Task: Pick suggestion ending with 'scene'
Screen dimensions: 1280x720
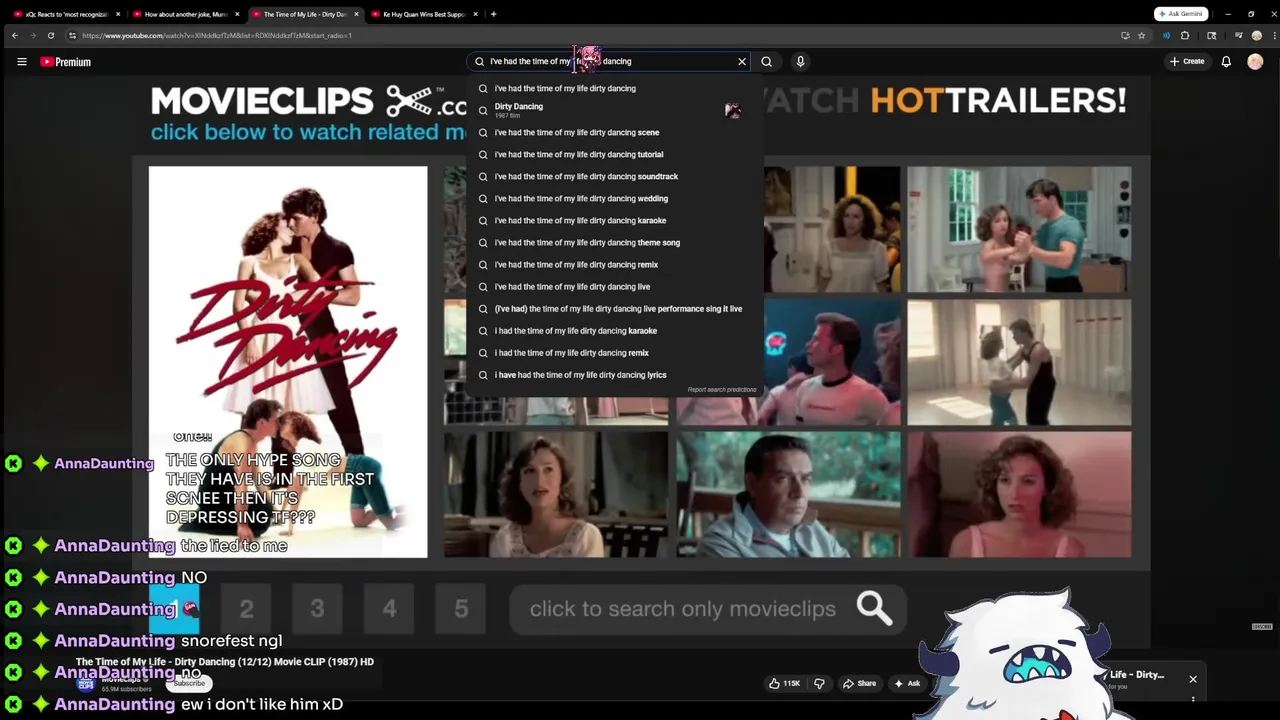Action: (x=614, y=132)
